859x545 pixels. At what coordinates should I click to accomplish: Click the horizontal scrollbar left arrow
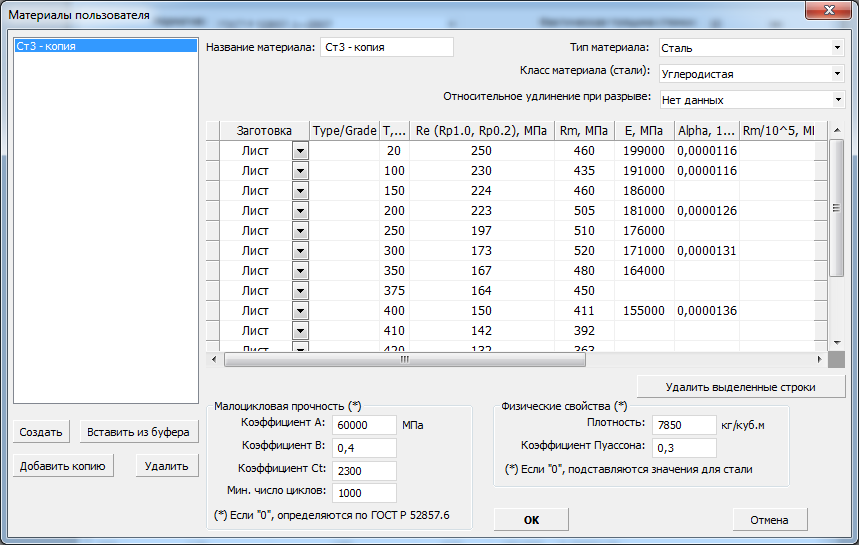click(x=214, y=359)
